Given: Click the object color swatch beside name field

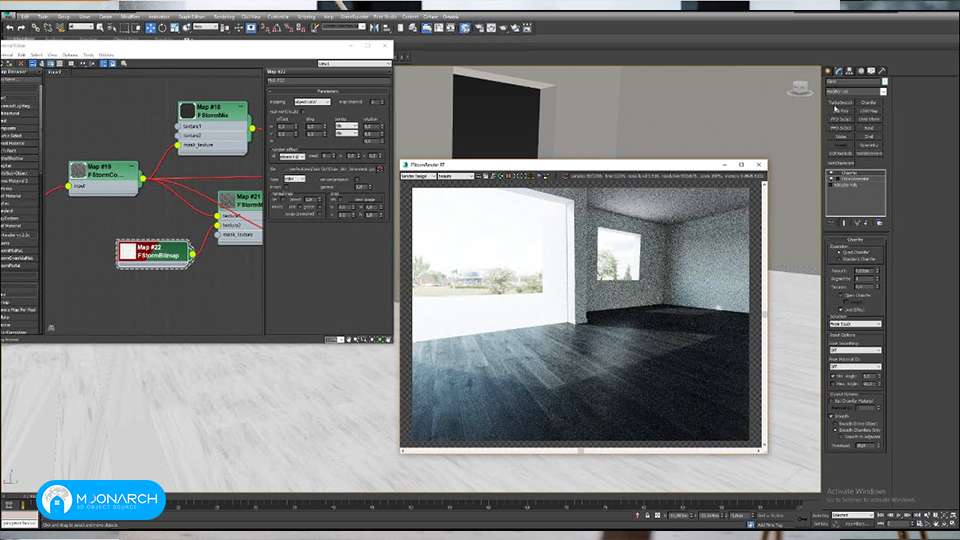Looking at the screenshot, I should tap(885, 81).
